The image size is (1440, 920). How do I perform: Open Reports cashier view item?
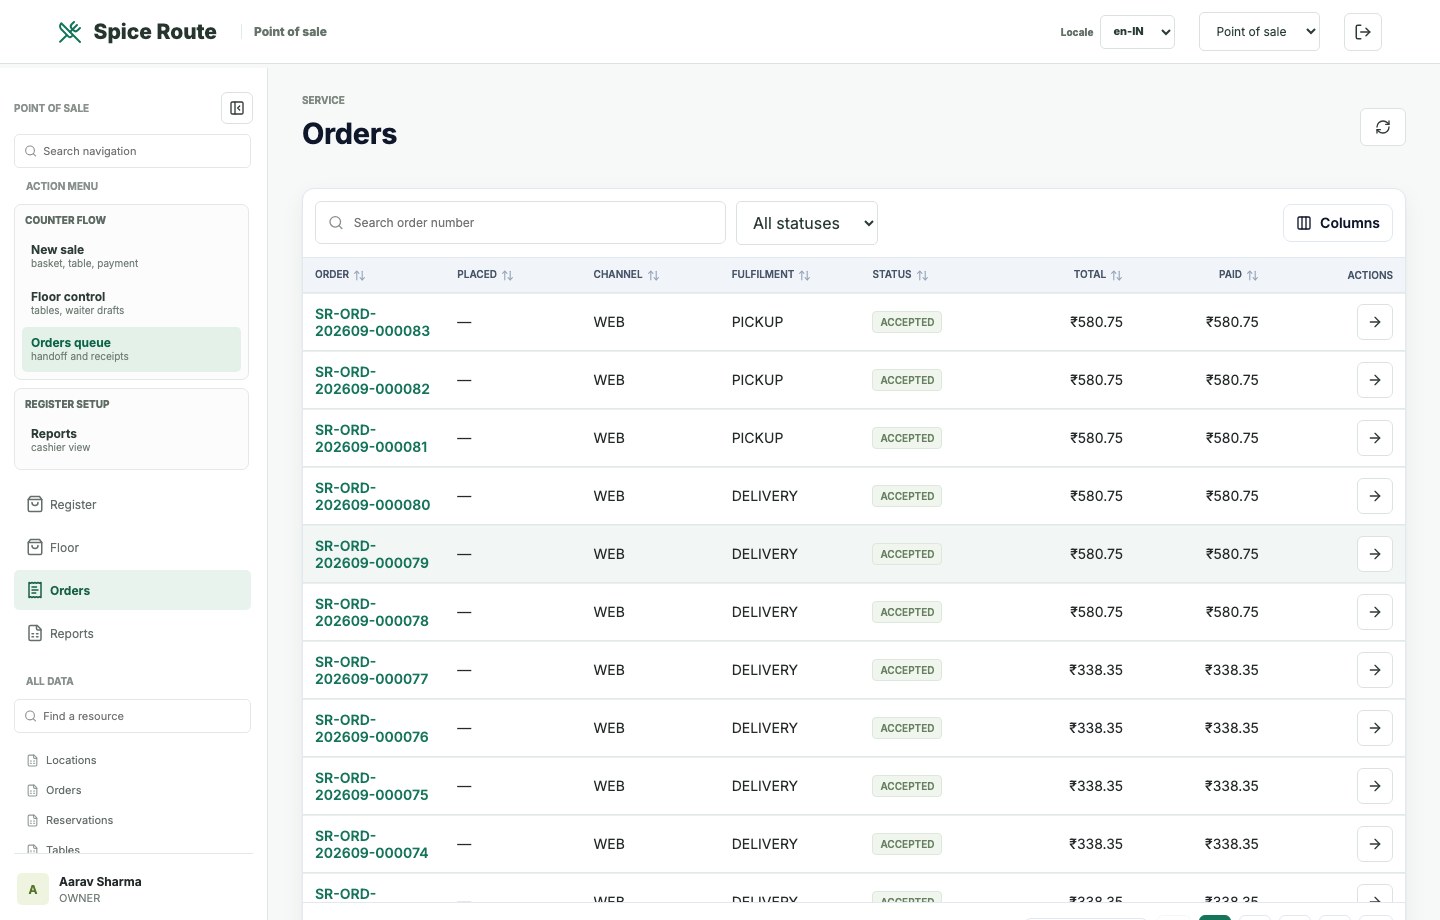point(131,440)
